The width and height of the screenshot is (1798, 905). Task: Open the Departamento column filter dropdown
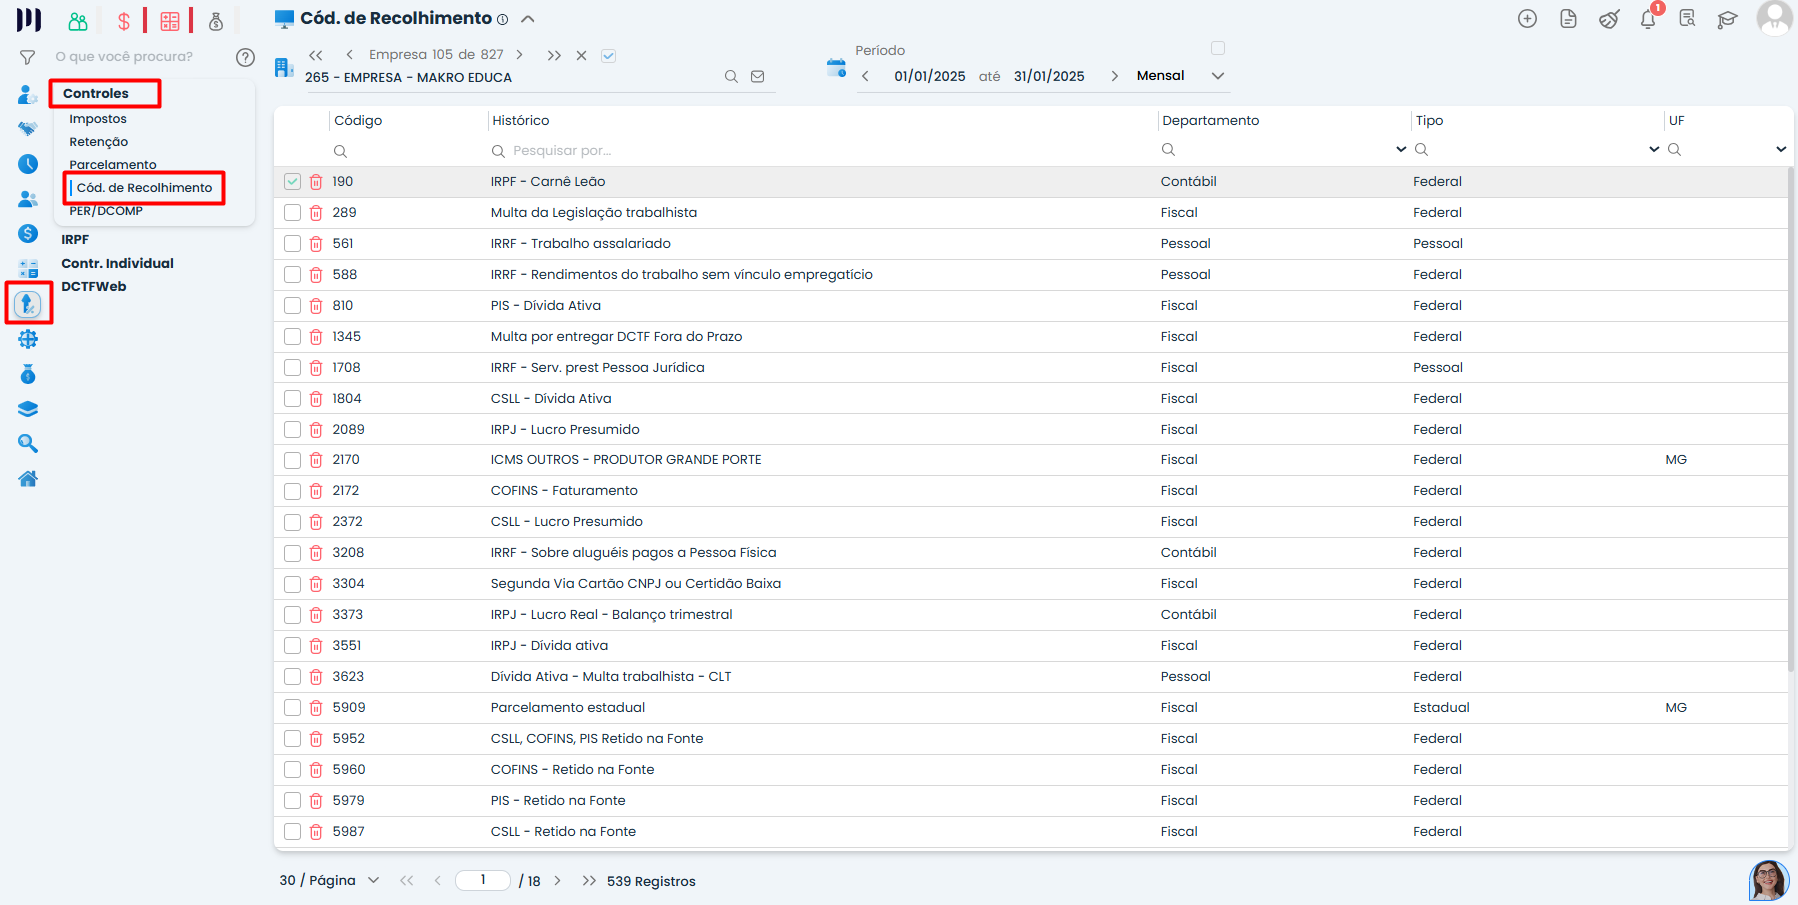pyautogui.click(x=1400, y=150)
